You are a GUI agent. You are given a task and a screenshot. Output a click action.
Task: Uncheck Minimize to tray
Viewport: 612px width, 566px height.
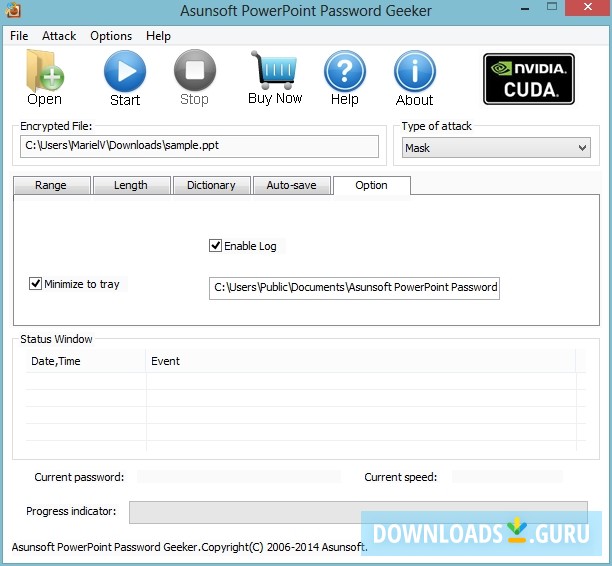36,284
